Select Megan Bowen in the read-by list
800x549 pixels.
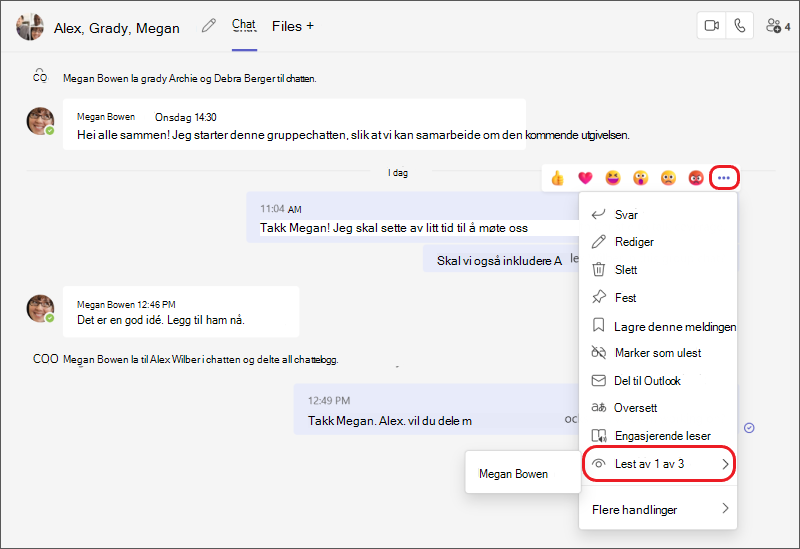point(513,474)
